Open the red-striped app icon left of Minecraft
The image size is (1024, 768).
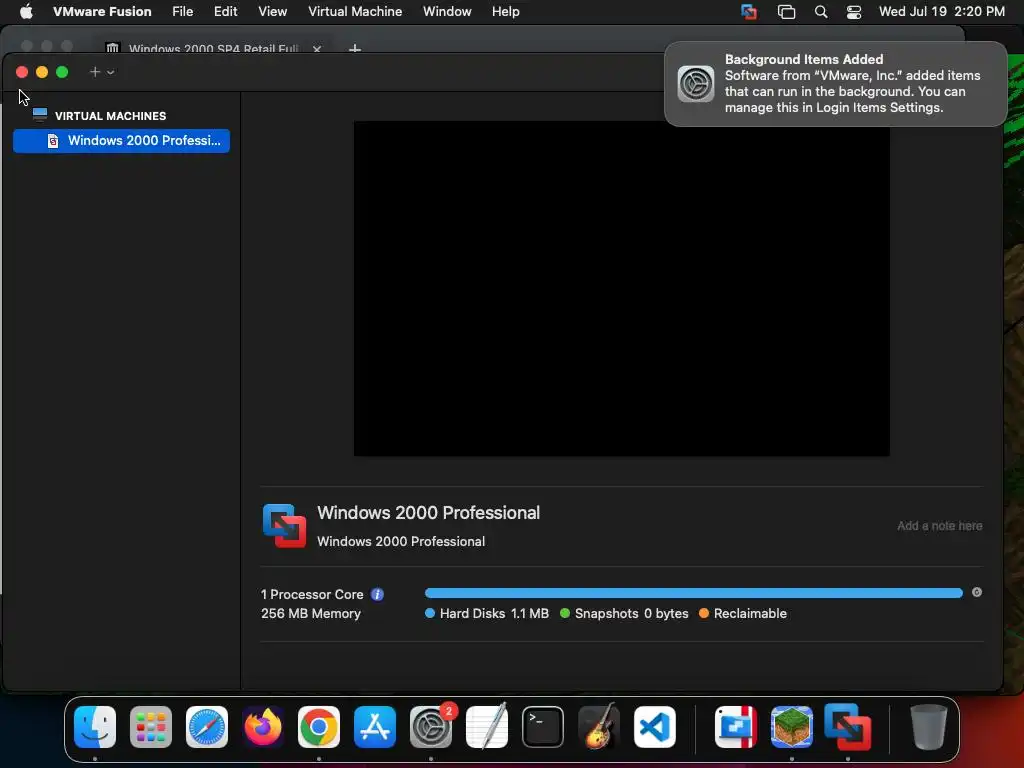(x=736, y=727)
